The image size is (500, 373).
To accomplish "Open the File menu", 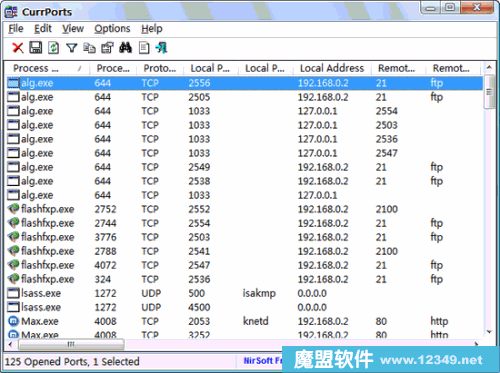I will [16, 29].
